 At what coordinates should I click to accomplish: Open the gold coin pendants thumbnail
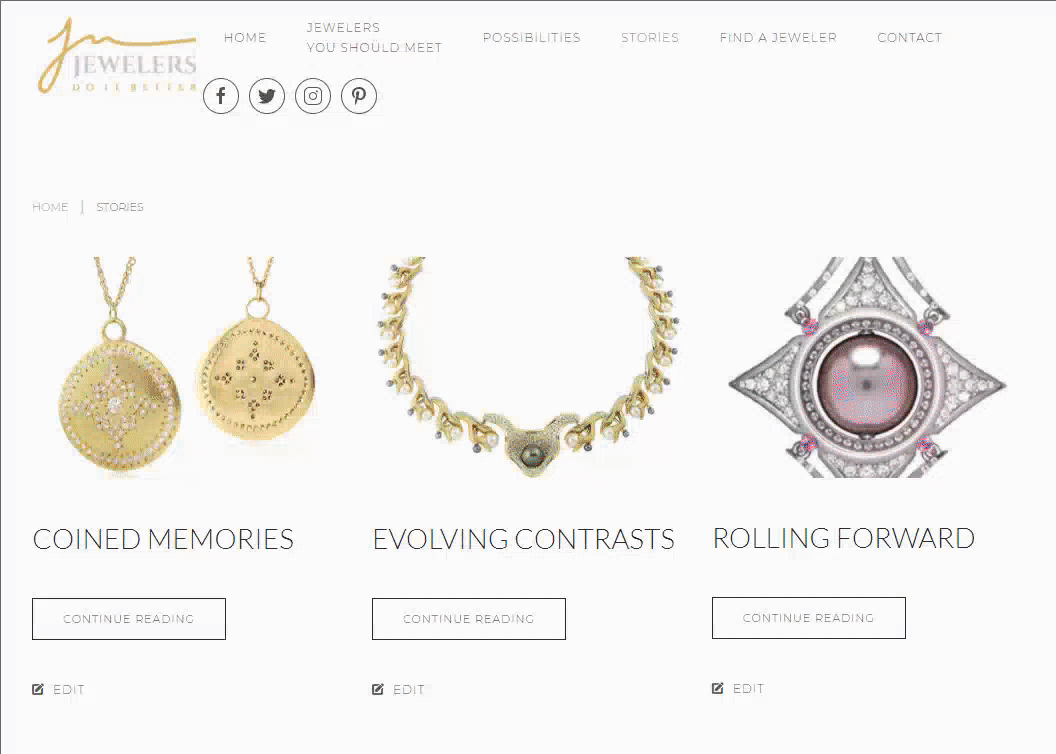point(187,367)
